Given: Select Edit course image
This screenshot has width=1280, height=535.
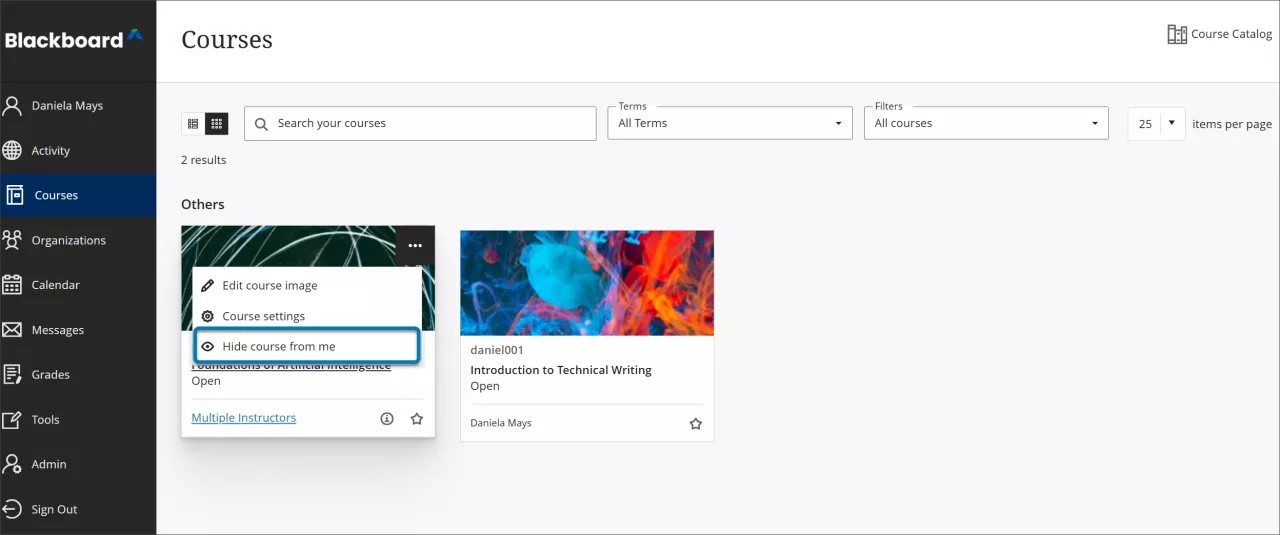Looking at the screenshot, I should (x=269, y=285).
